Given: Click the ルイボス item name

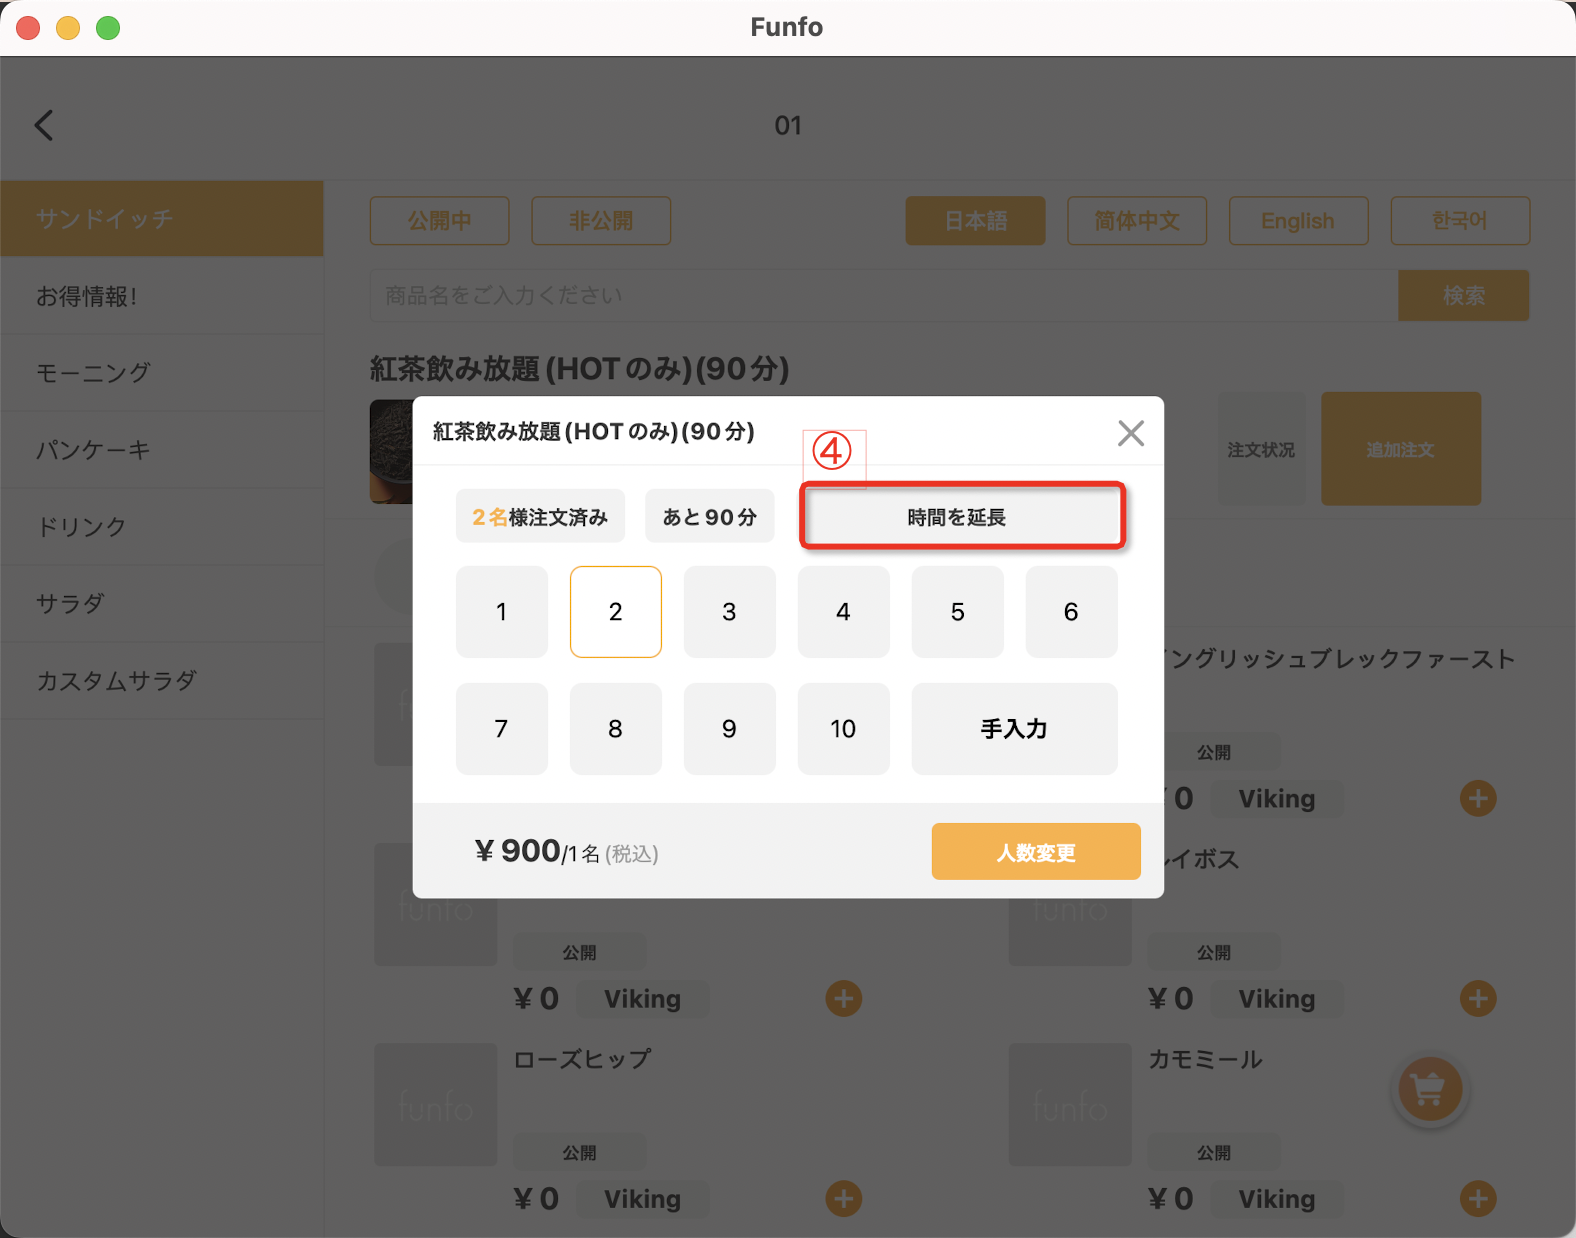Looking at the screenshot, I should pos(1202,859).
